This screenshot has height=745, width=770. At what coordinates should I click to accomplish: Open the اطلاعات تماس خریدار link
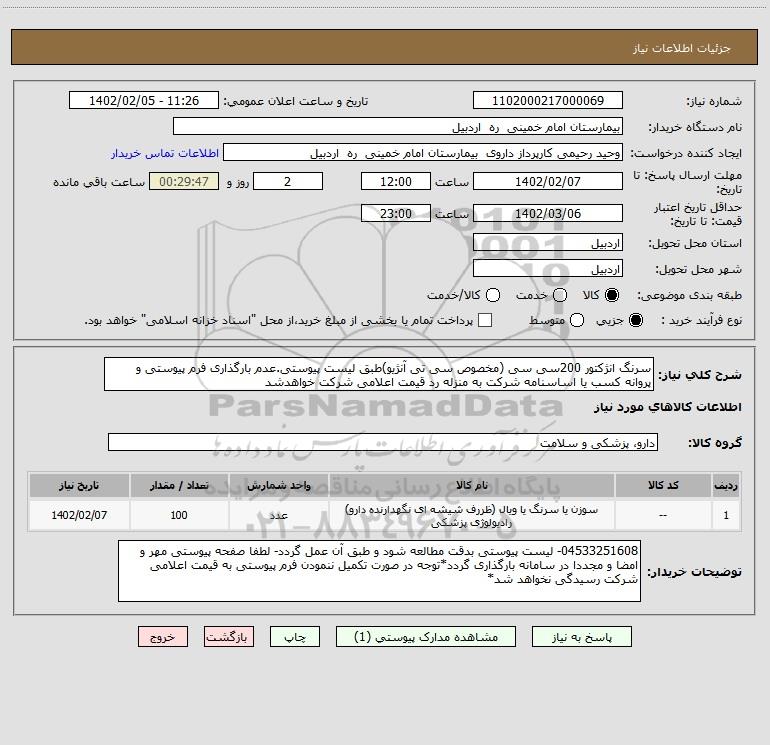(x=165, y=153)
